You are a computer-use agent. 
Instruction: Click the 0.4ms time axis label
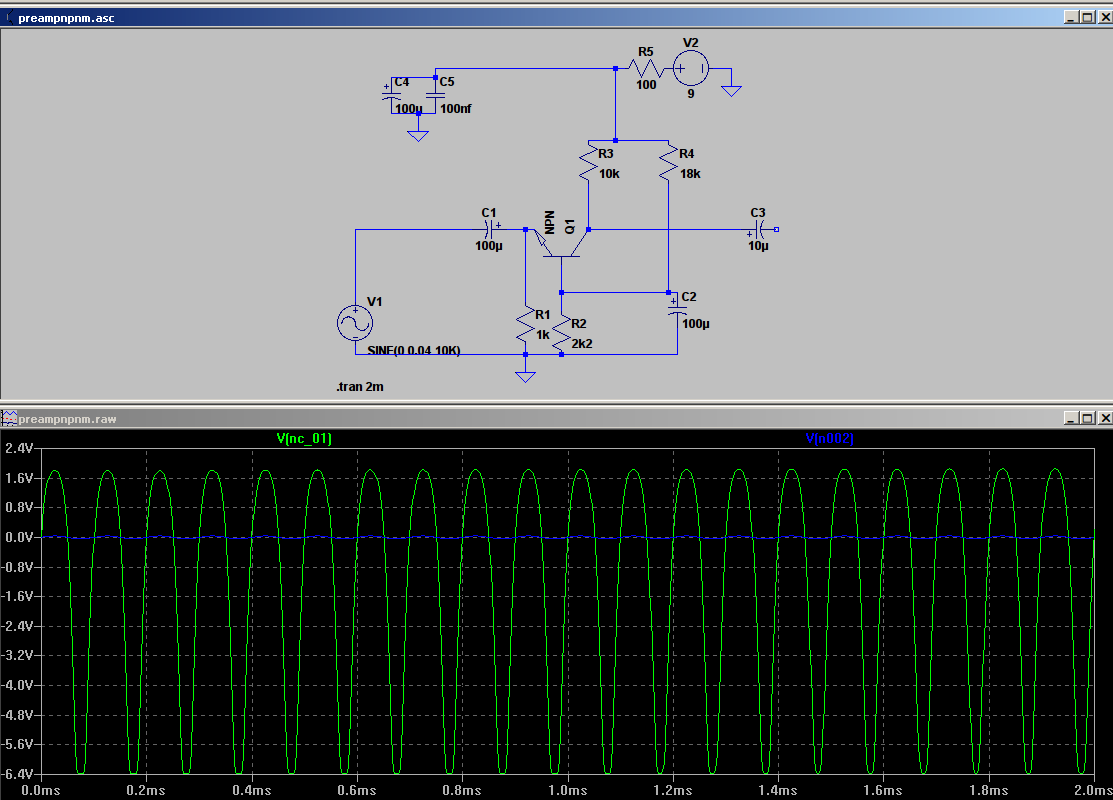(252, 790)
